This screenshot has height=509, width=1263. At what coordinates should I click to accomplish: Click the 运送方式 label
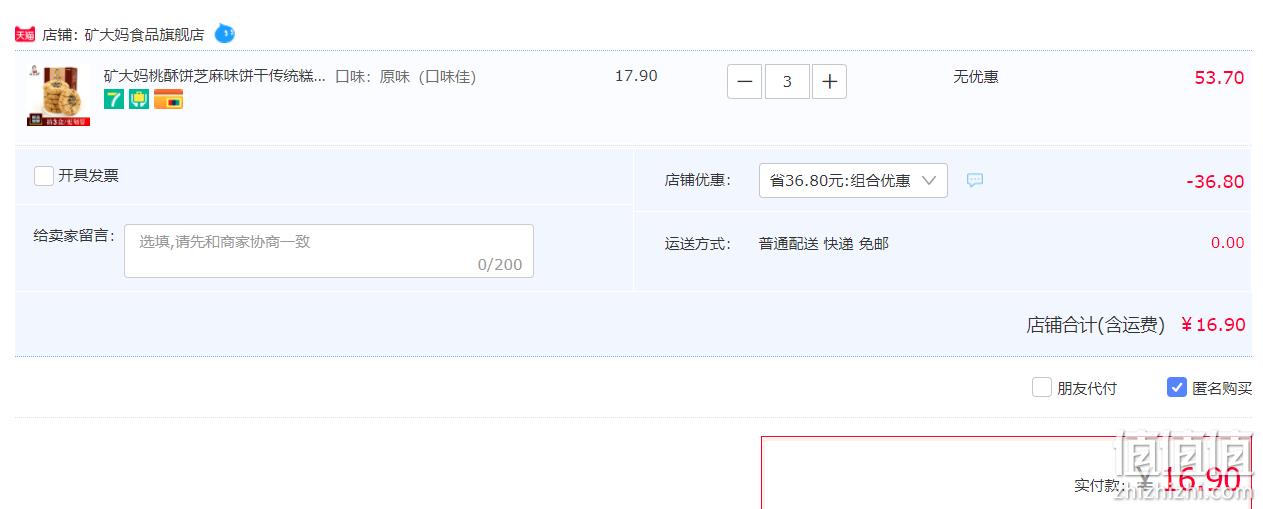[697, 243]
